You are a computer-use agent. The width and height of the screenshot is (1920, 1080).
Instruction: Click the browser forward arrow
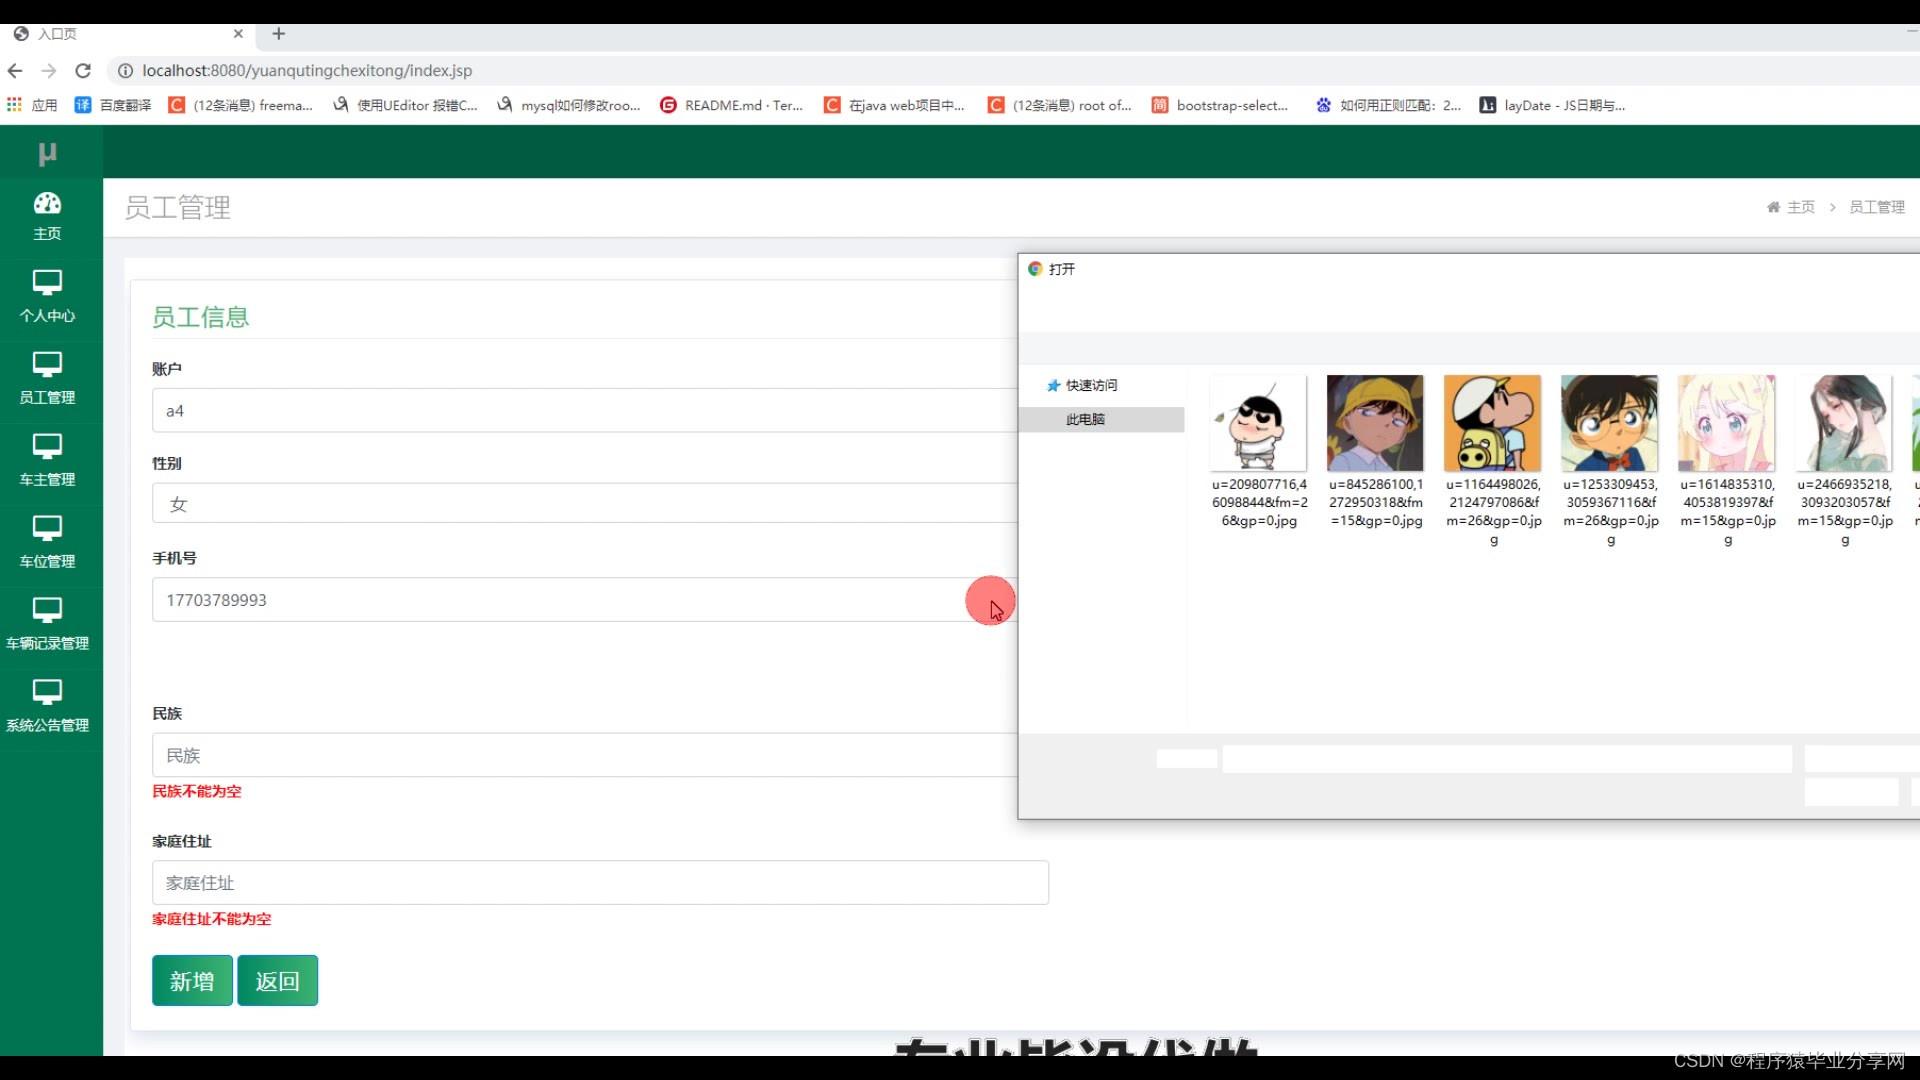tap(49, 71)
